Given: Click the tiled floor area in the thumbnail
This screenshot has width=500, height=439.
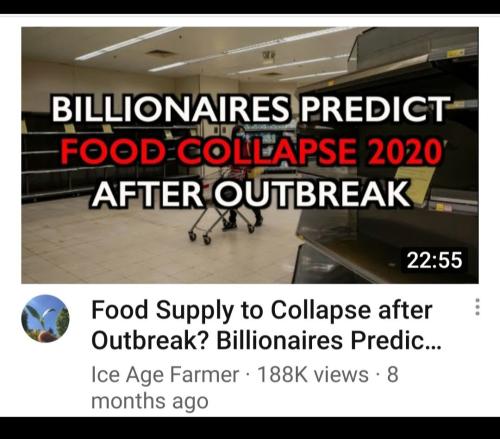Looking at the screenshot, I should [x=117, y=243].
